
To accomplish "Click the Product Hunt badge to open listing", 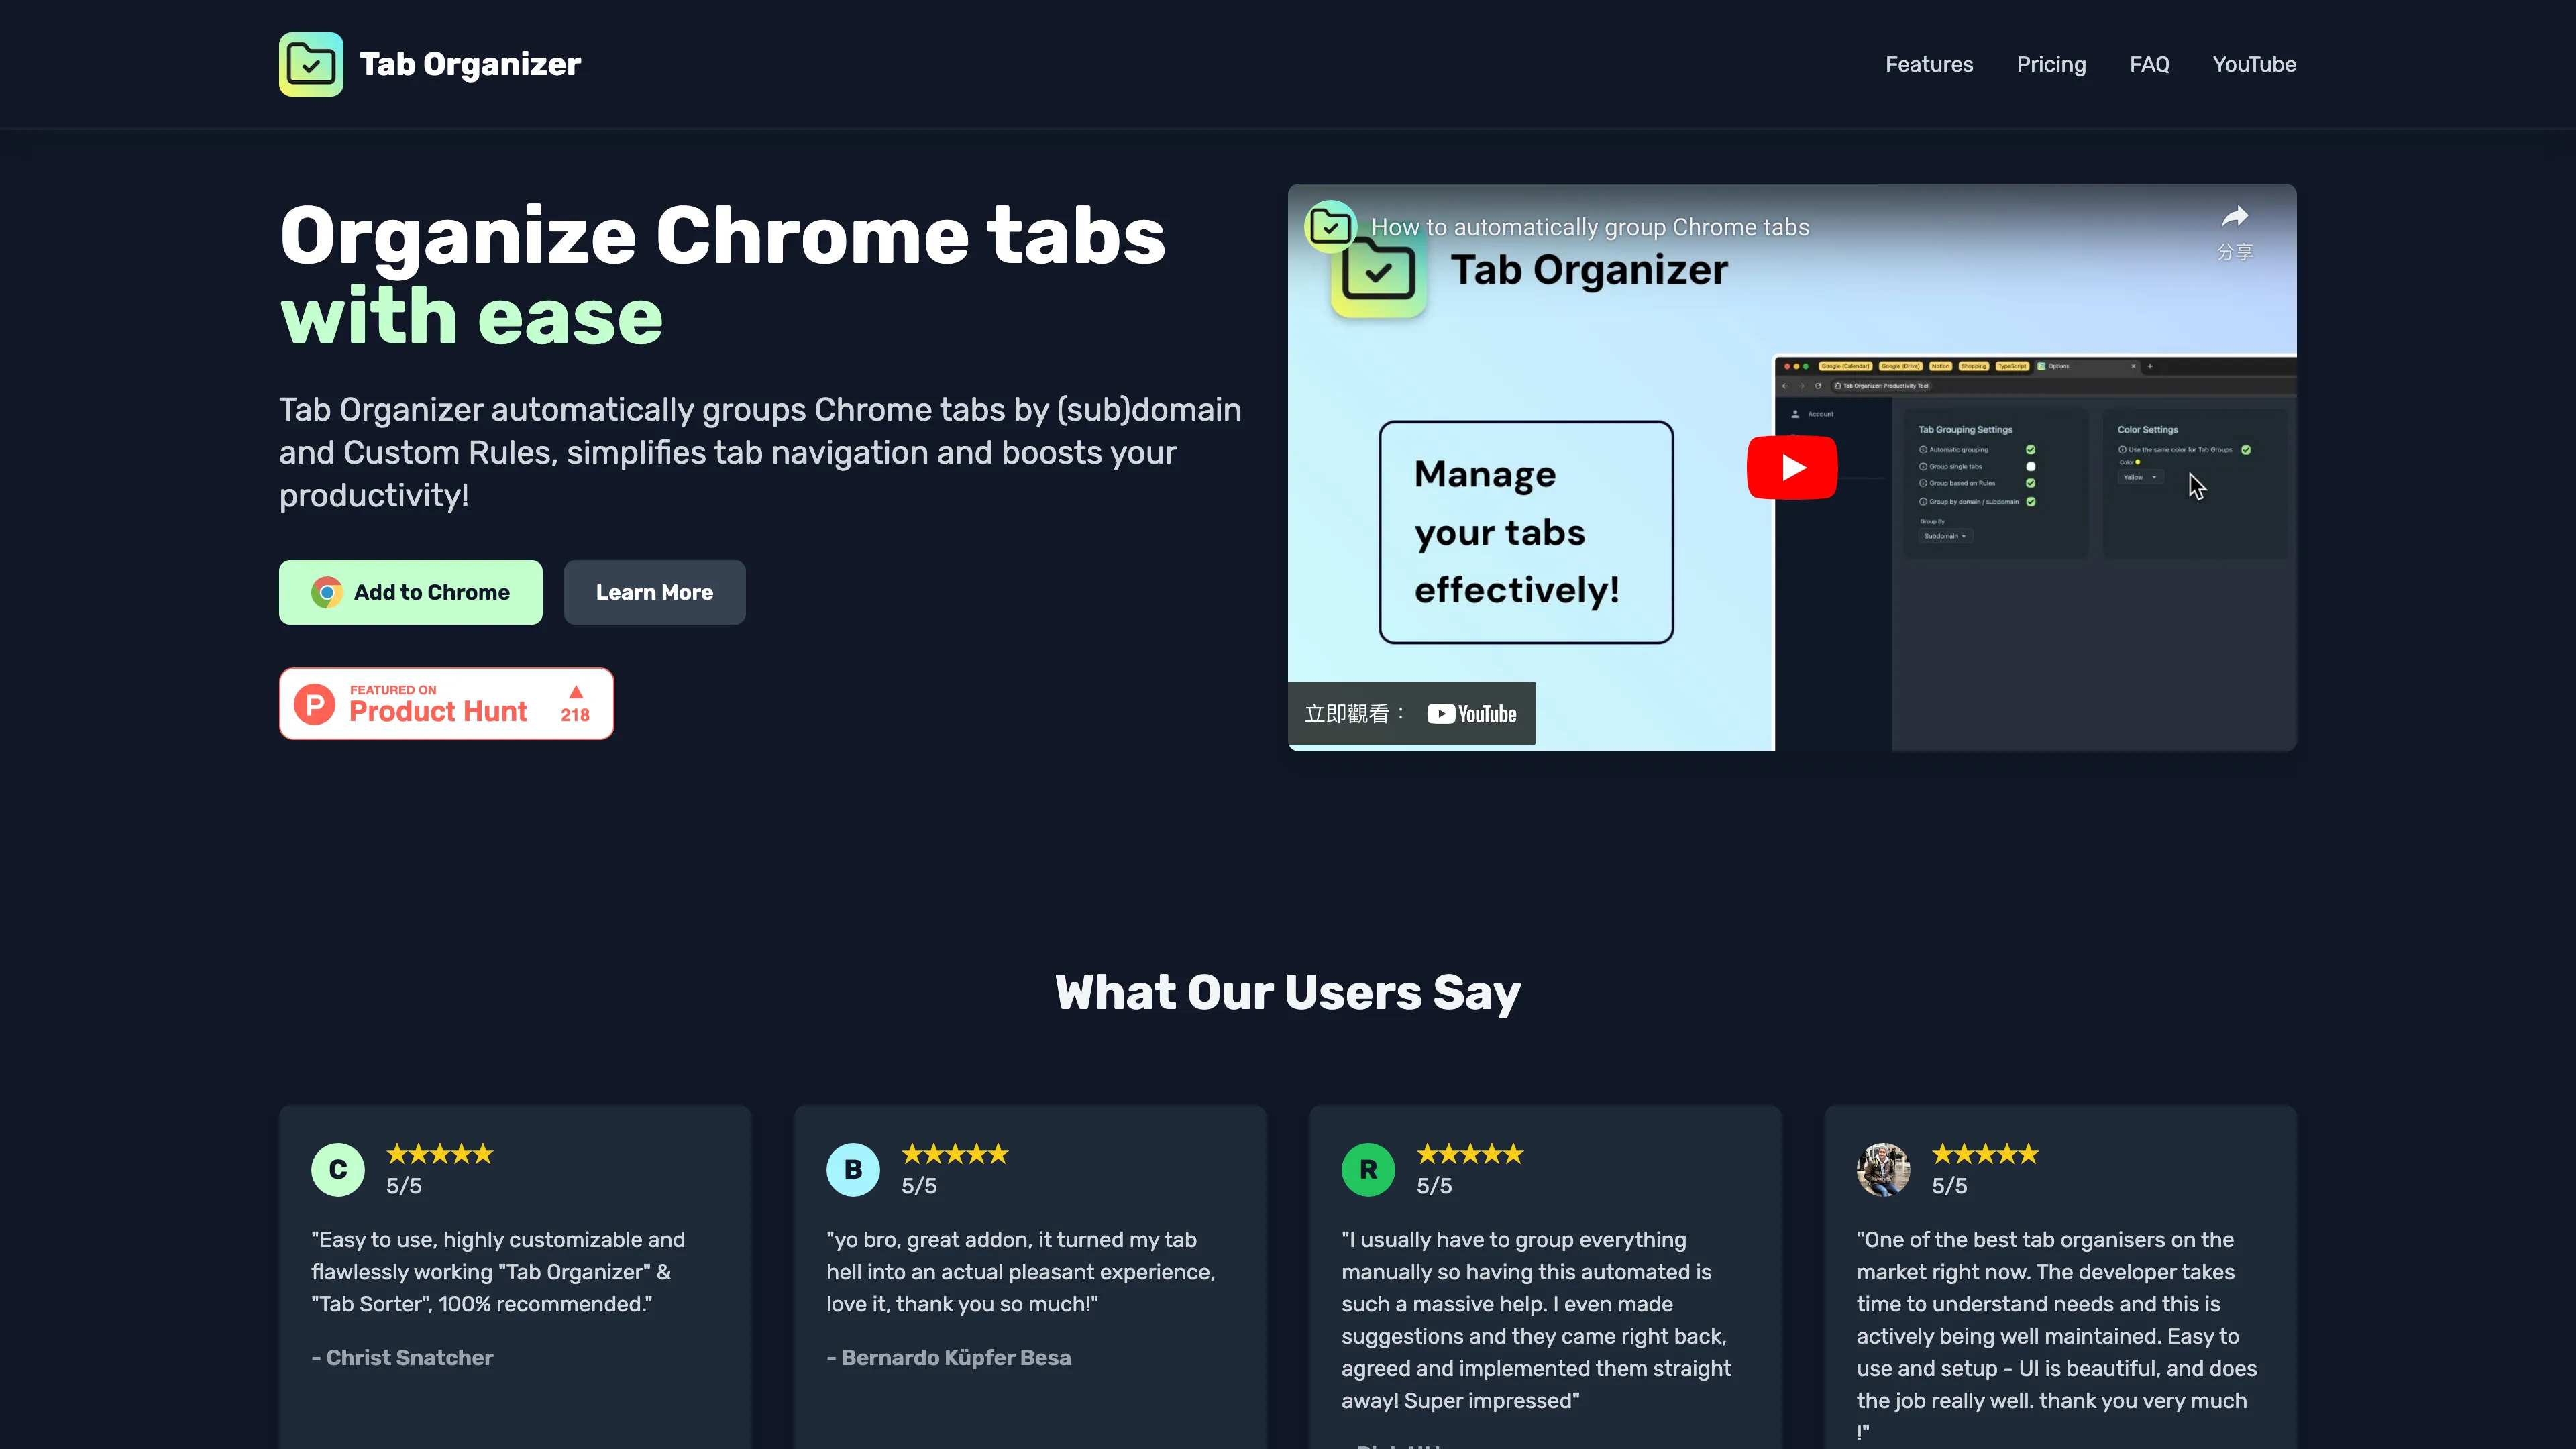I will coord(446,702).
